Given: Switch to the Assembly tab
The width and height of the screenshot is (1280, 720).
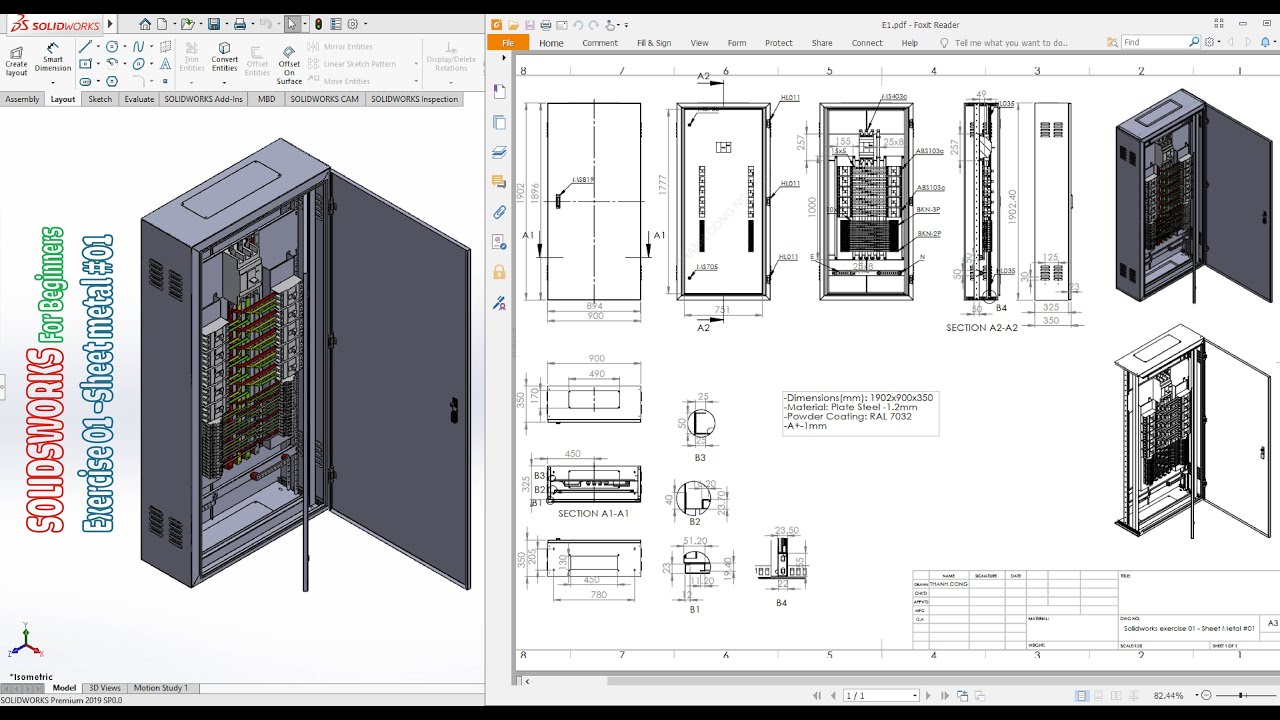Looking at the screenshot, I should (22, 99).
